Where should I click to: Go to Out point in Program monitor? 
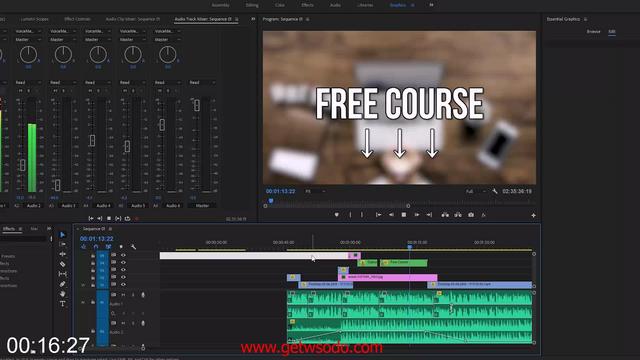point(429,215)
